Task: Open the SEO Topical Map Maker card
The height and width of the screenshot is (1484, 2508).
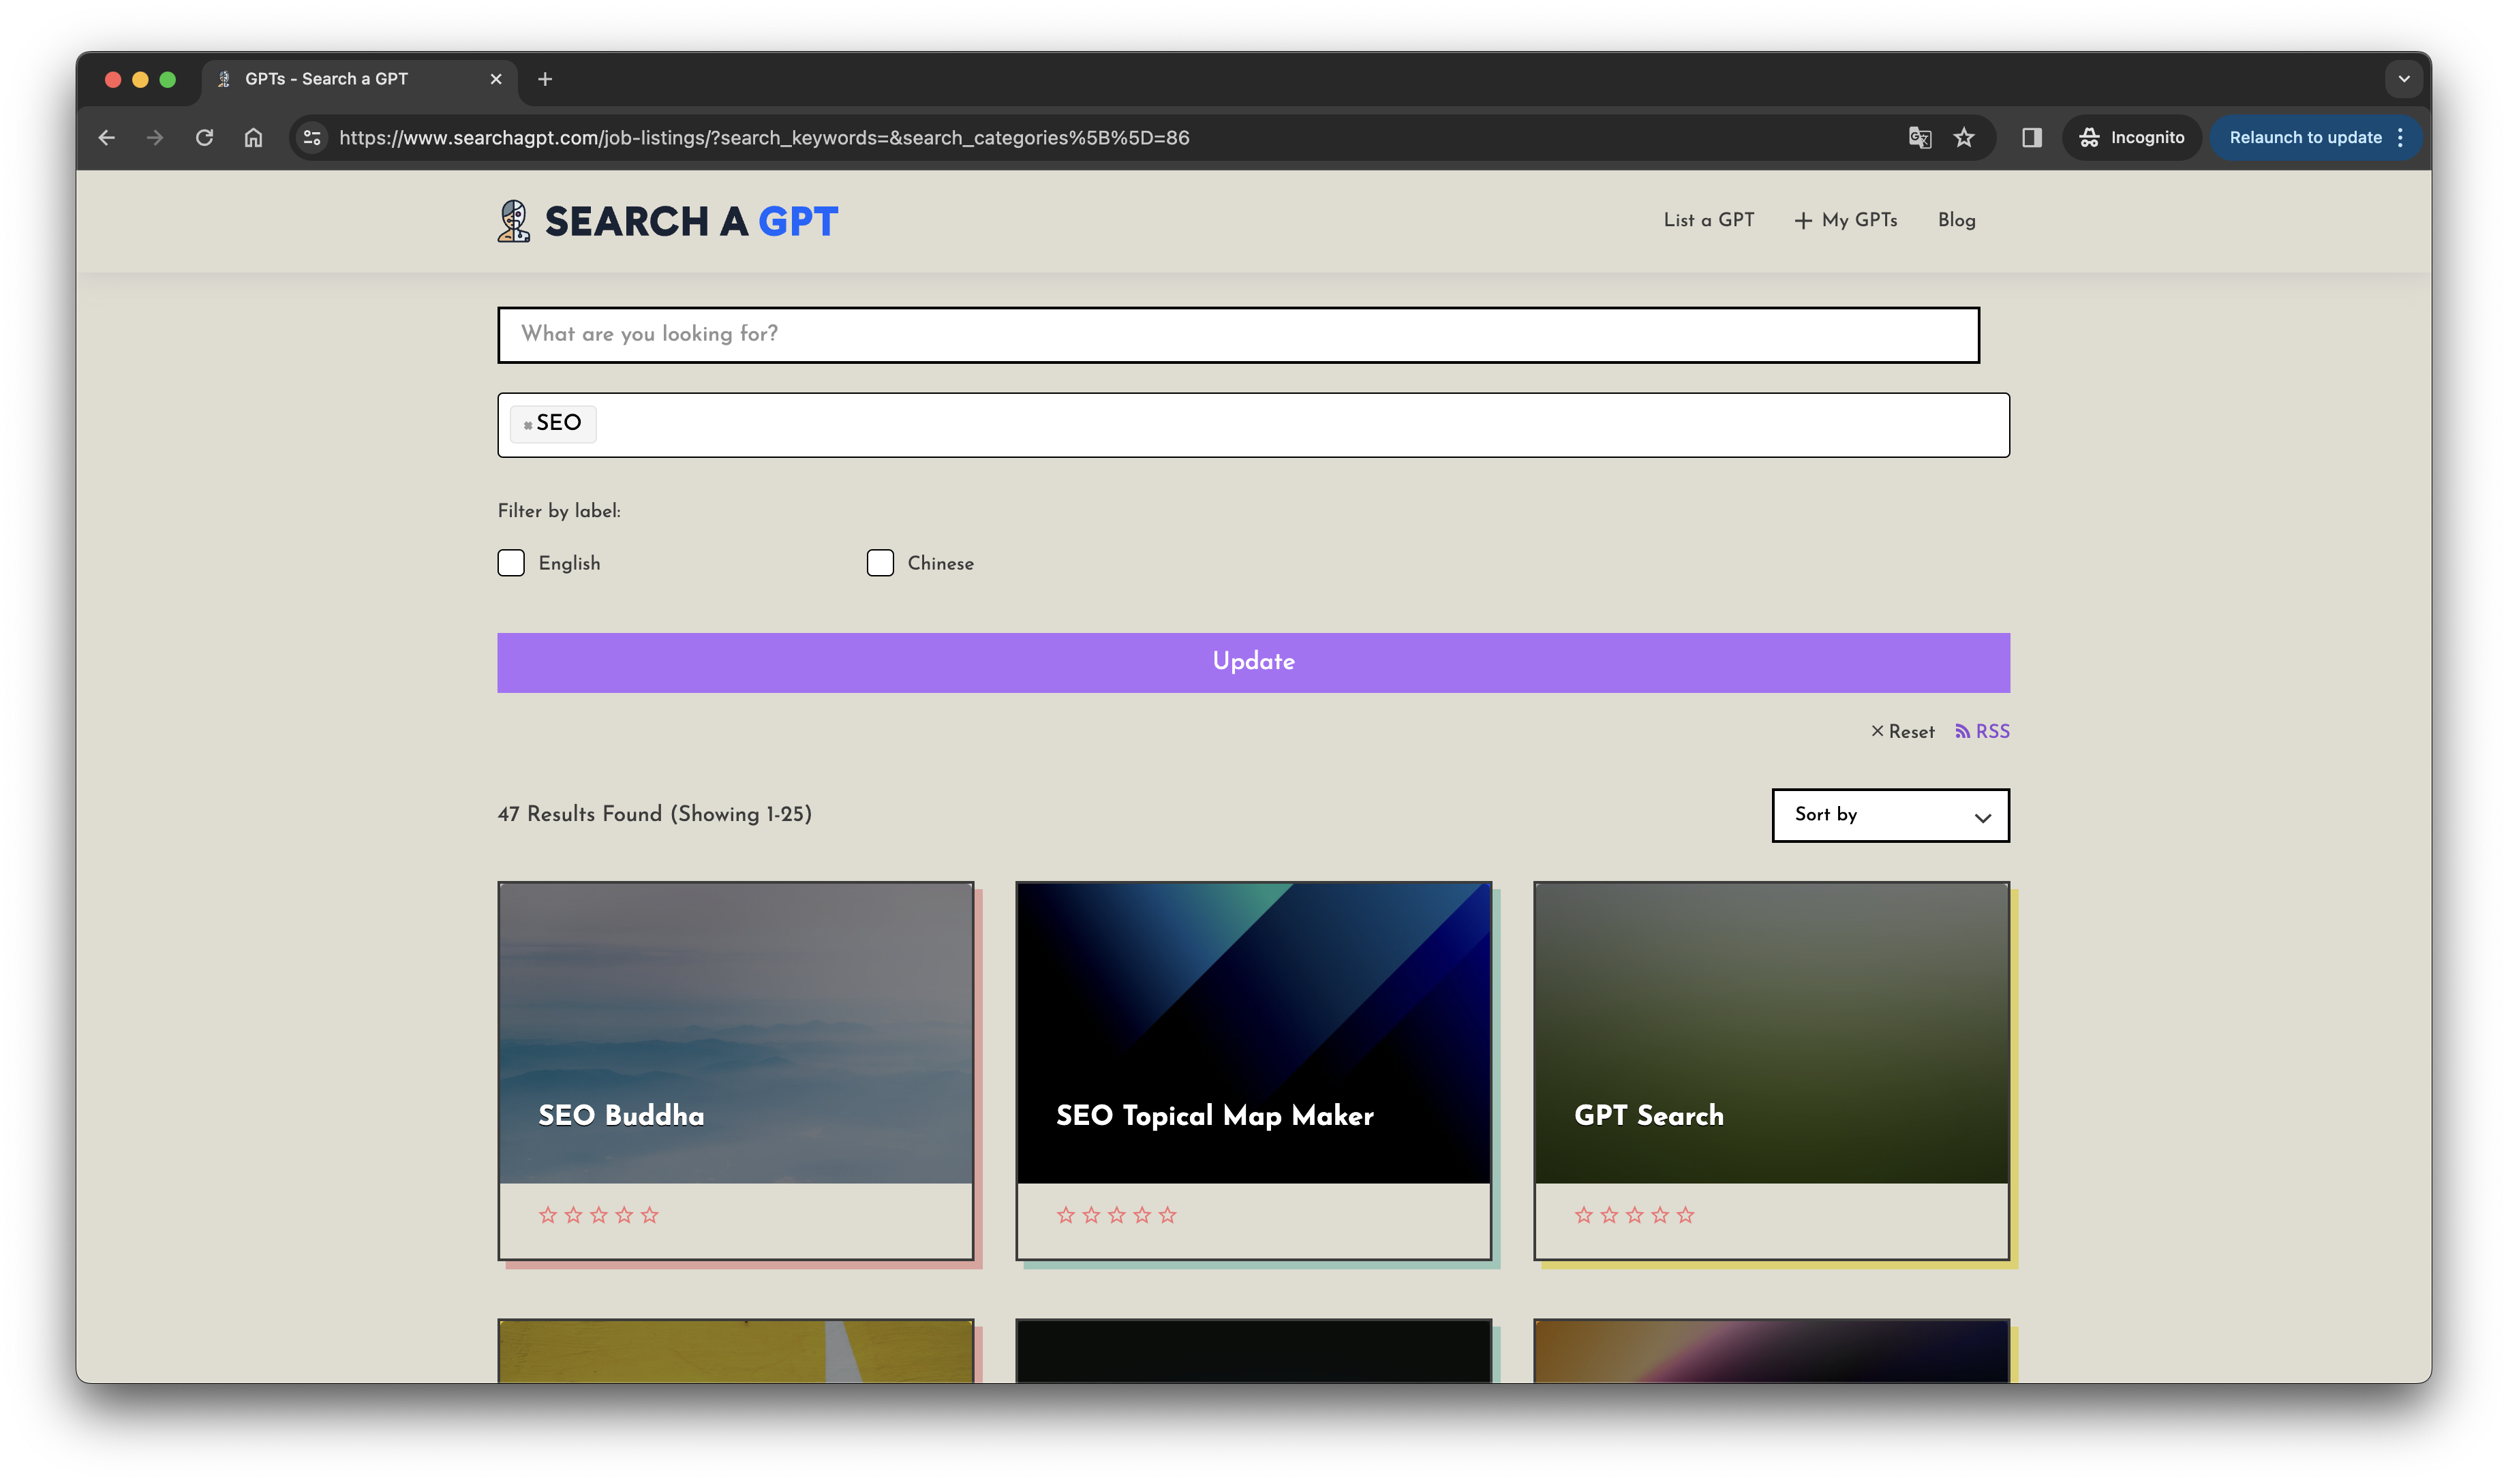Action: coord(1253,1070)
